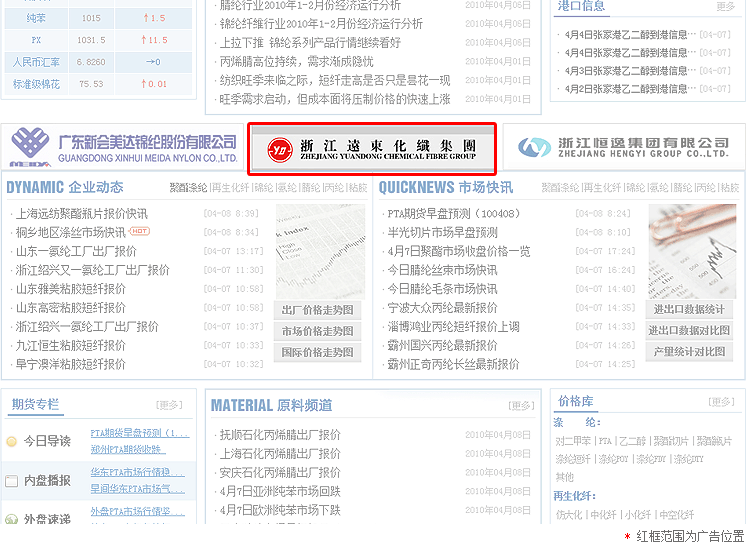Click 聚酯瓶片 in 价格库
Viewport: 746px width, 542px height.
714,441
